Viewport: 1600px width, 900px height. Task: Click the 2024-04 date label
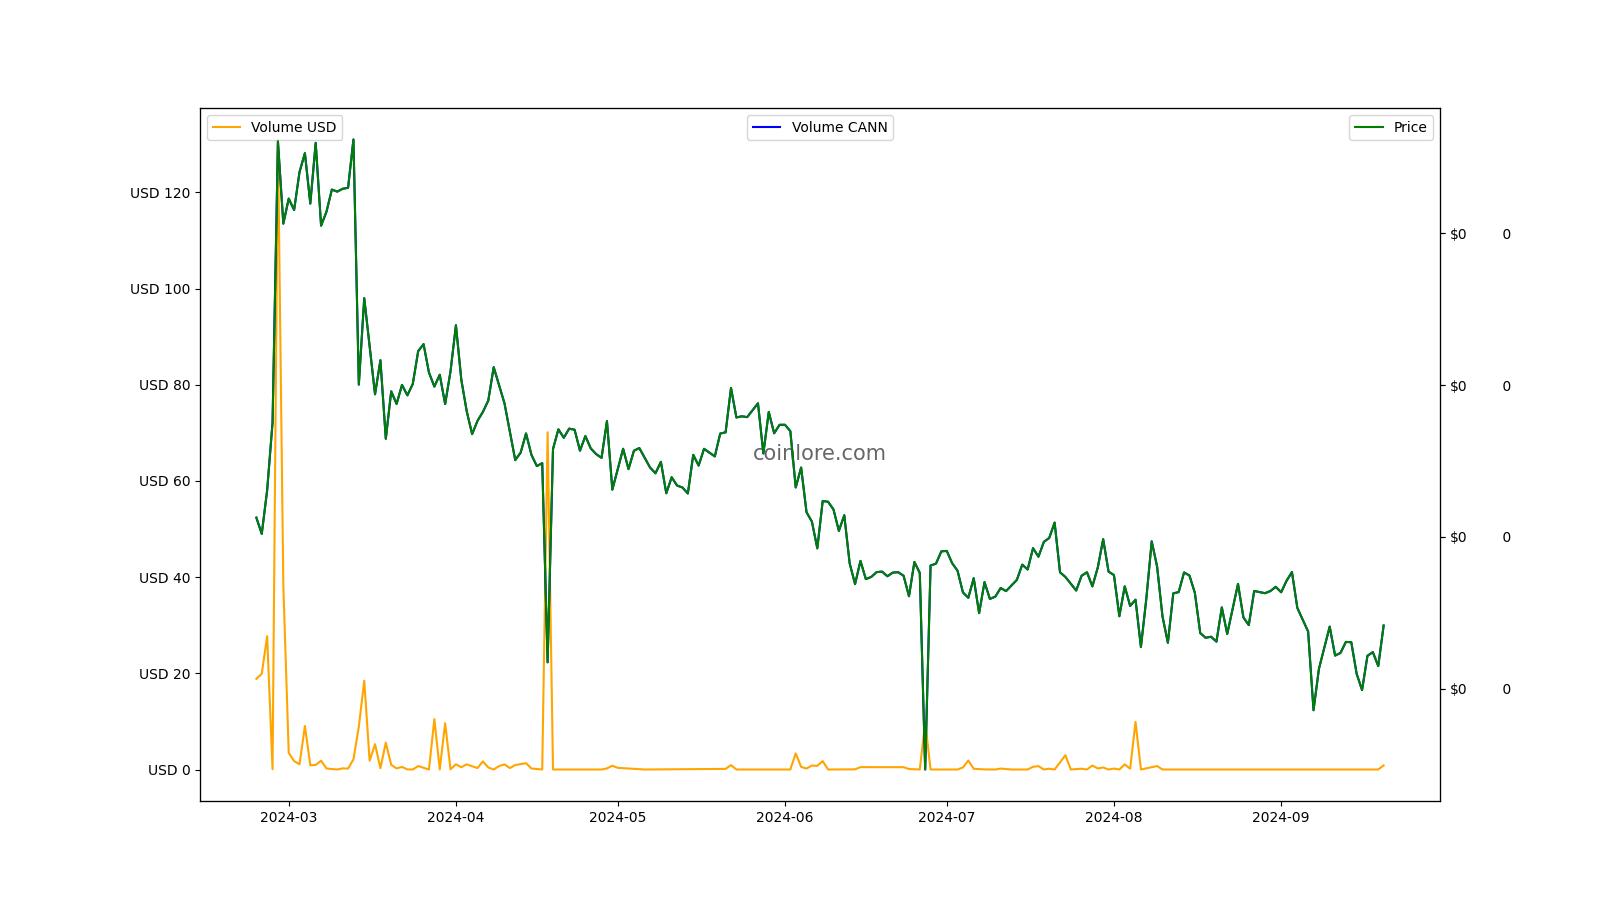point(455,817)
